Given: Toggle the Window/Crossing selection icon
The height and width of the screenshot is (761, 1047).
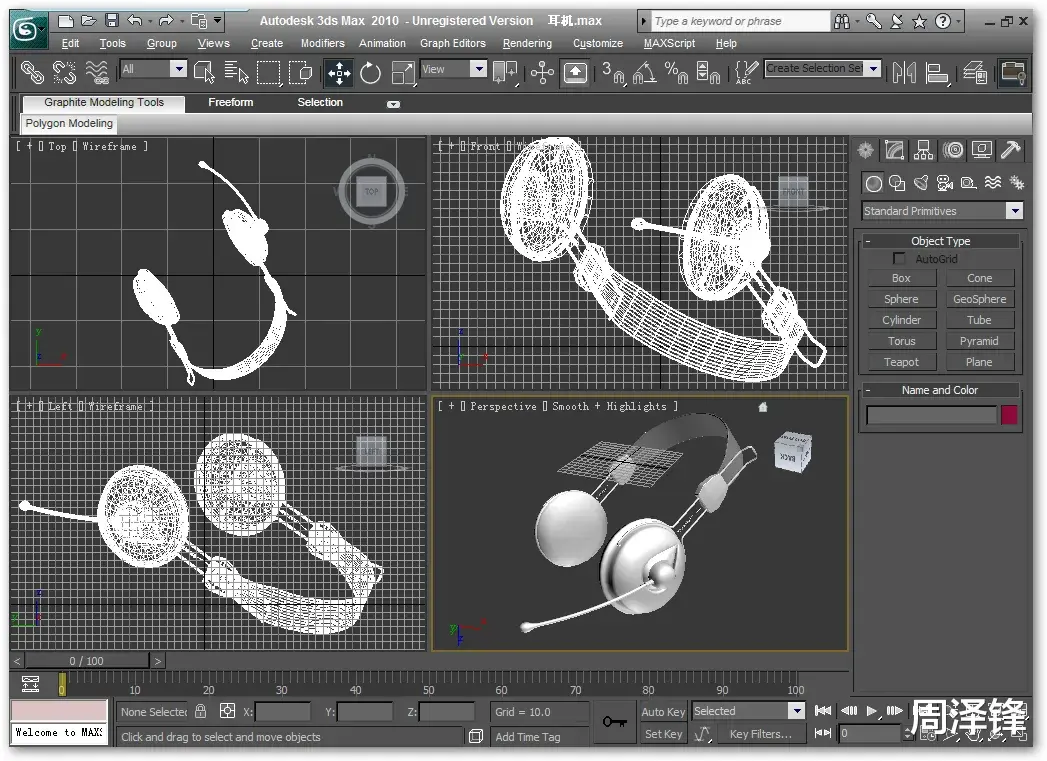Looking at the screenshot, I should point(300,72).
